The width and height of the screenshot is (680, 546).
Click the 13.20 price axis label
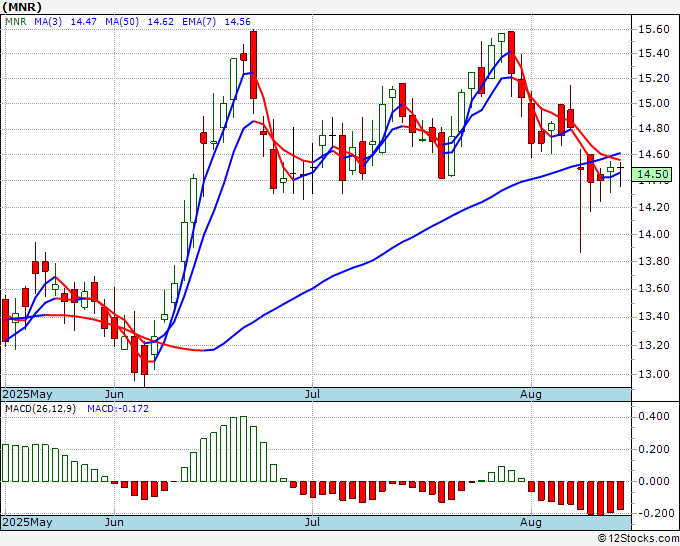coord(654,345)
